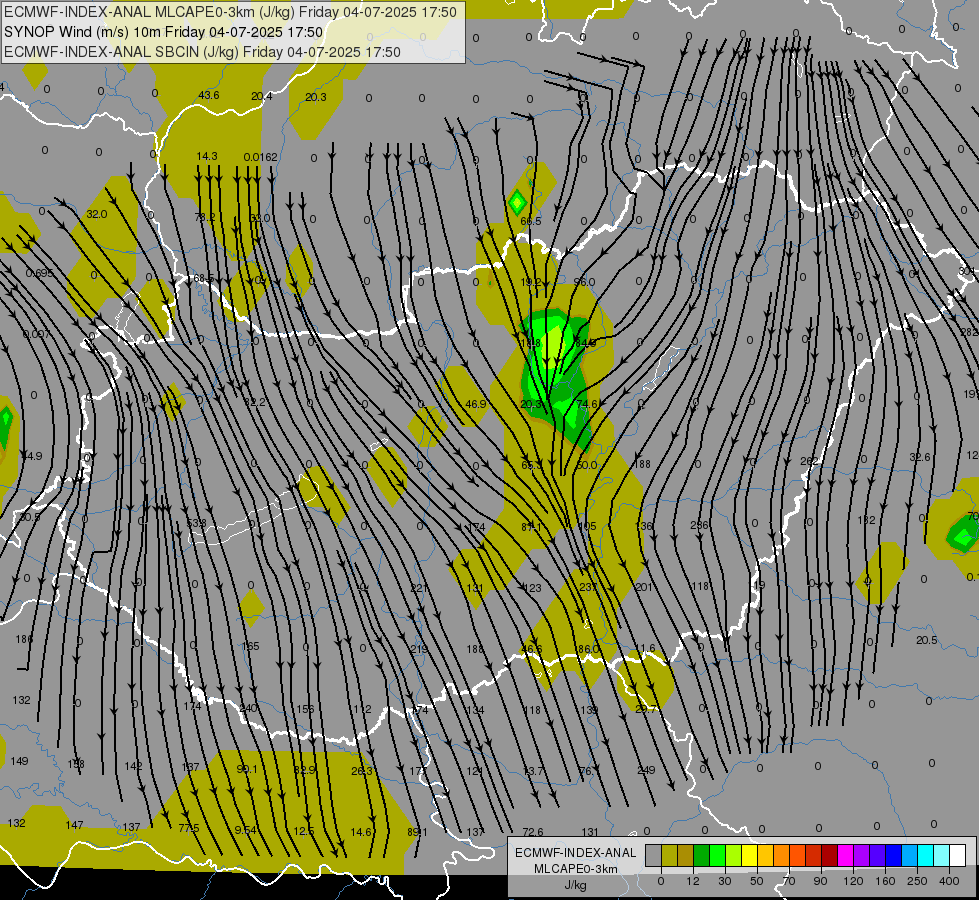Image resolution: width=979 pixels, height=900 pixels.
Task: Click the map value '0.695'
Action: (40, 273)
